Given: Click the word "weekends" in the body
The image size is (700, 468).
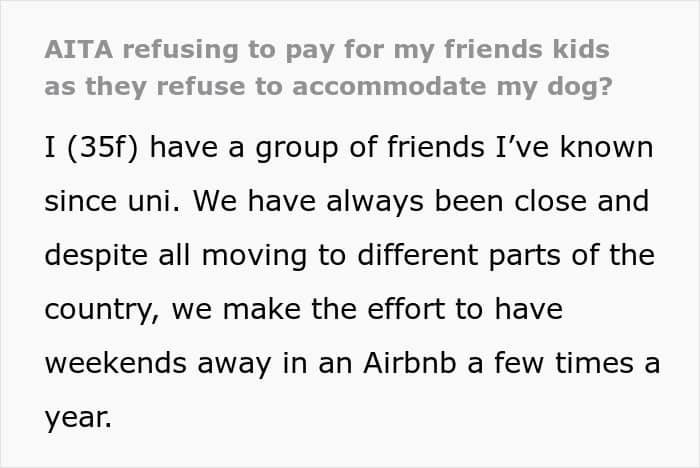Looking at the screenshot, I should (x=116, y=363).
